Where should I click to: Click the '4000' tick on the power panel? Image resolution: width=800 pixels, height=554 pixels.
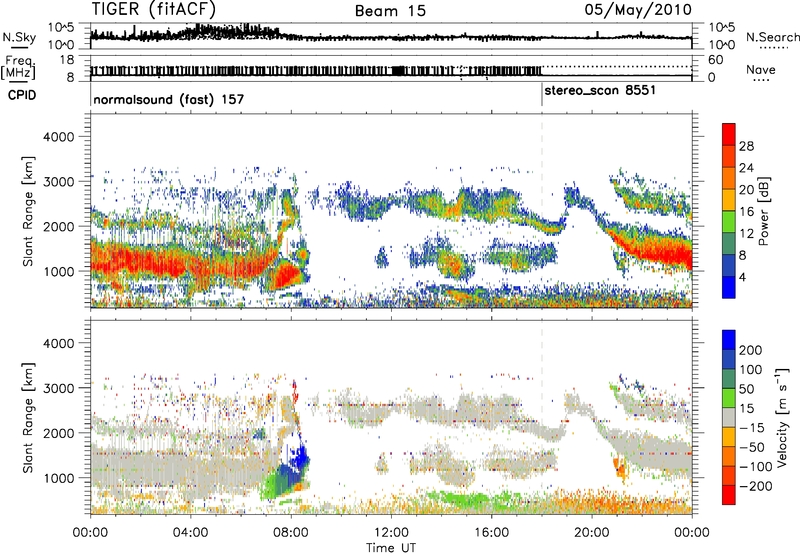coord(58,137)
